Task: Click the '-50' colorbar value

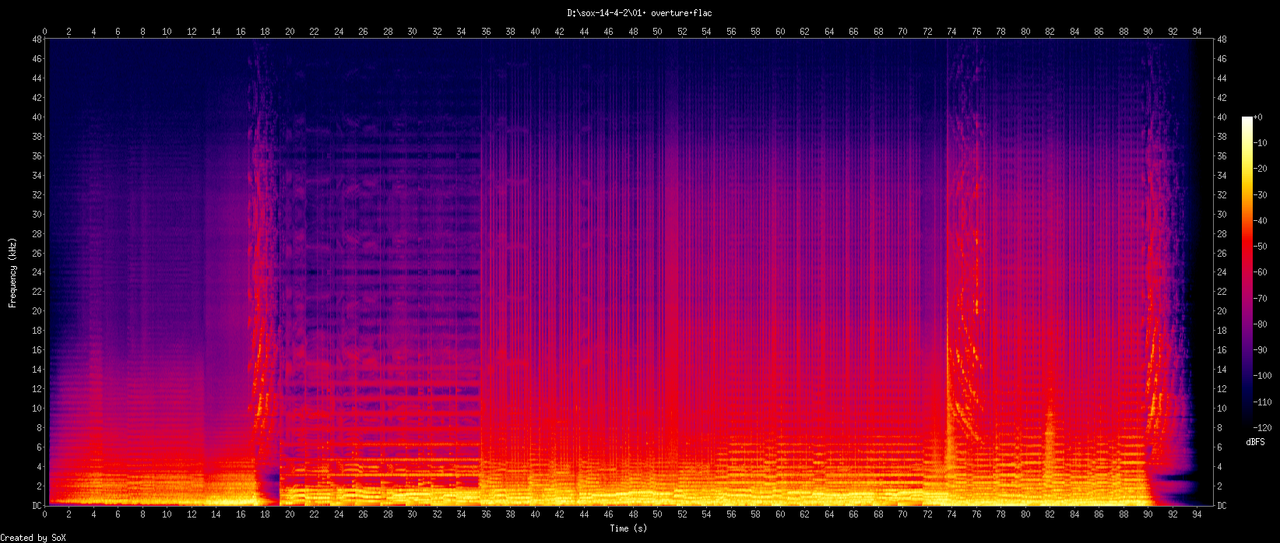Action: [1262, 246]
